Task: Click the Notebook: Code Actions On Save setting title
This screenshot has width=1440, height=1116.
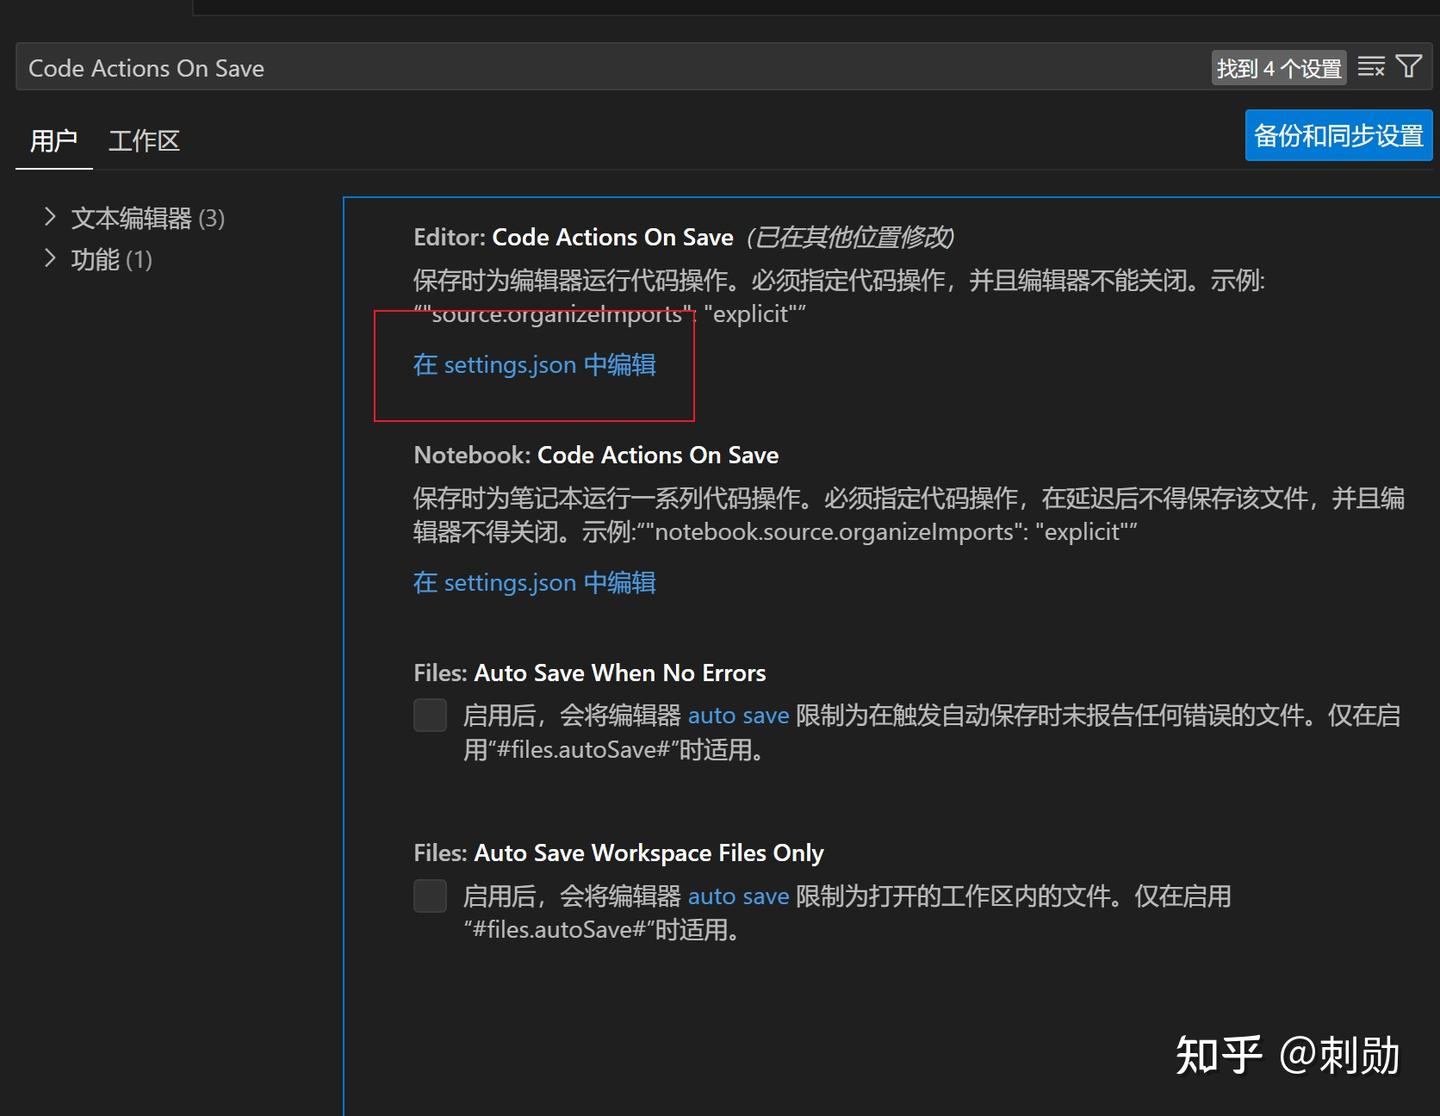Action: pos(595,455)
